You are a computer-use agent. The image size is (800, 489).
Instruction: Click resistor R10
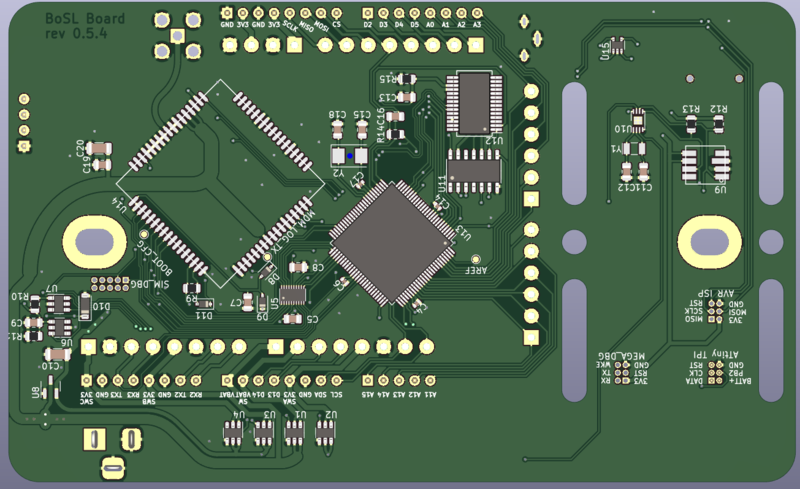click(x=34, y=304)
